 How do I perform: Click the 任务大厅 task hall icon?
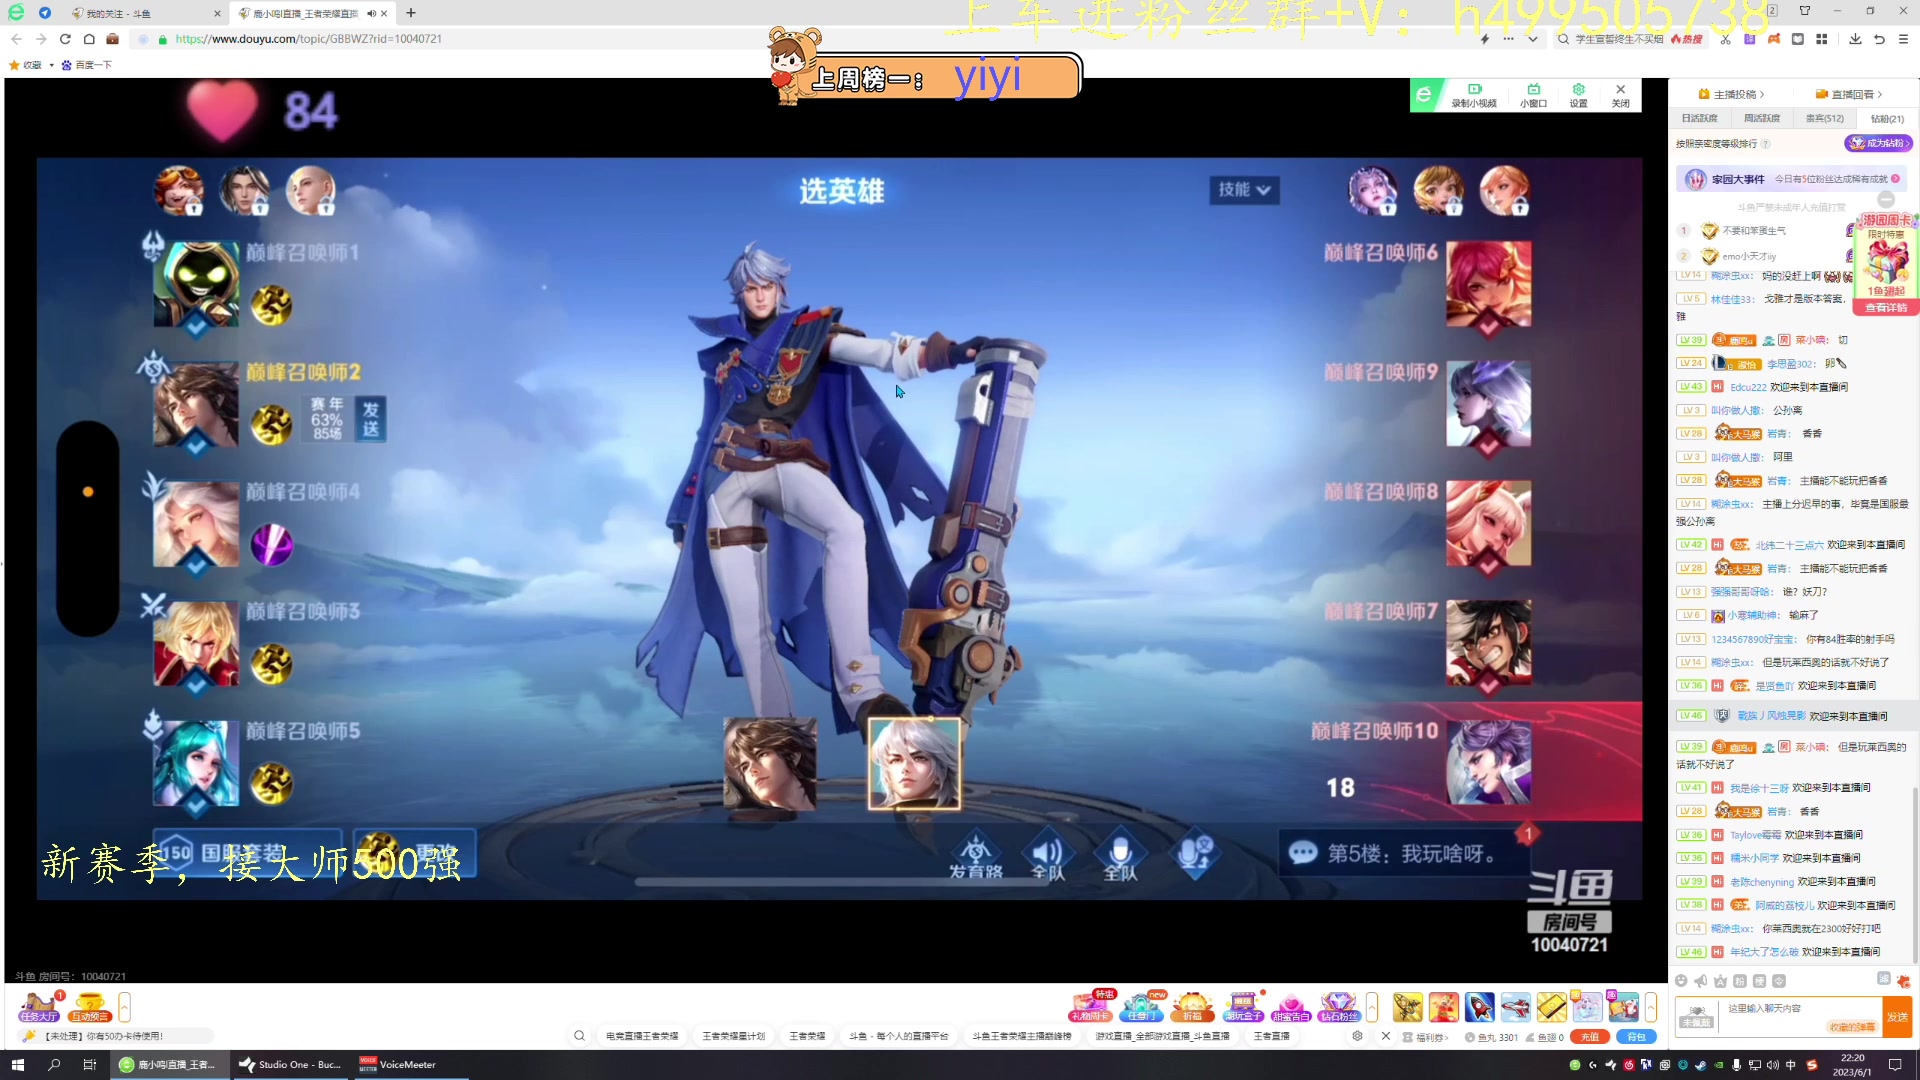[x=39, y=1006]
